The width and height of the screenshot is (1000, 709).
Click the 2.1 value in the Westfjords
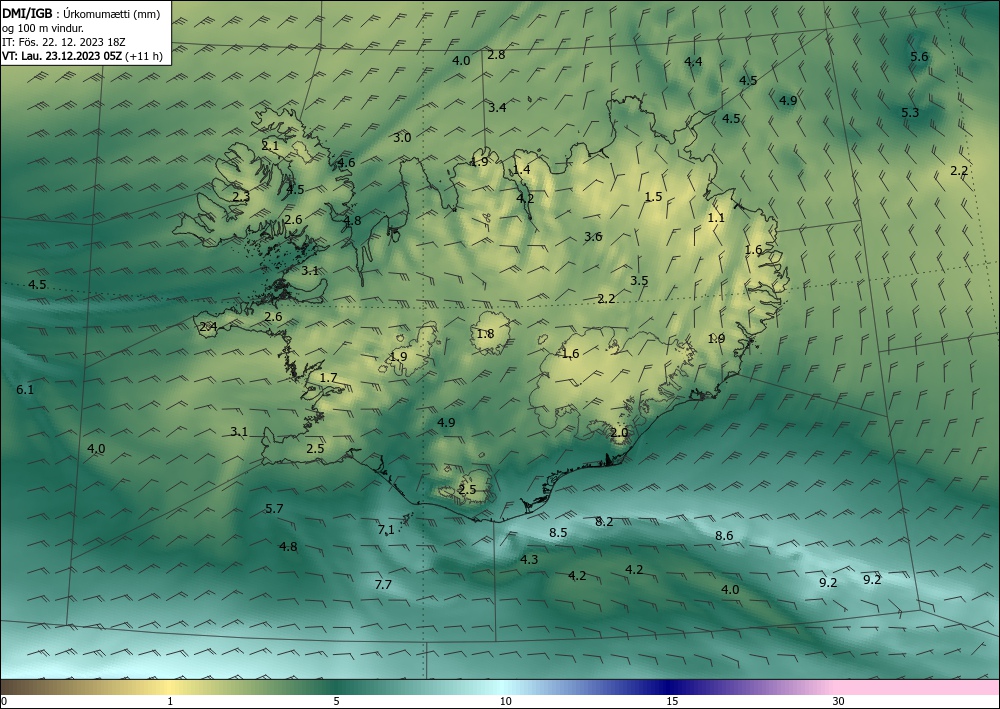(270, 146)
